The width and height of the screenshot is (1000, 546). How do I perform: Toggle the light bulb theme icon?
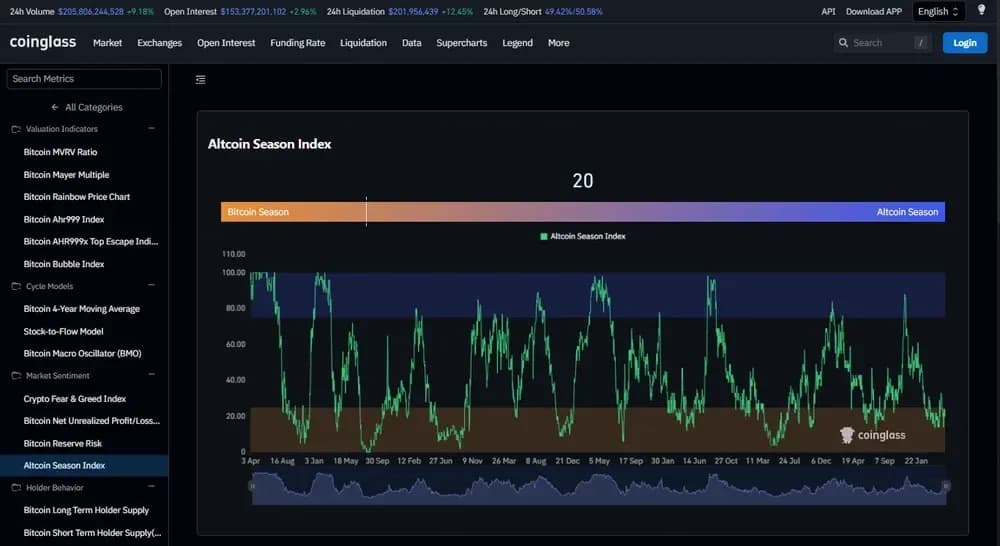point(982,10)
